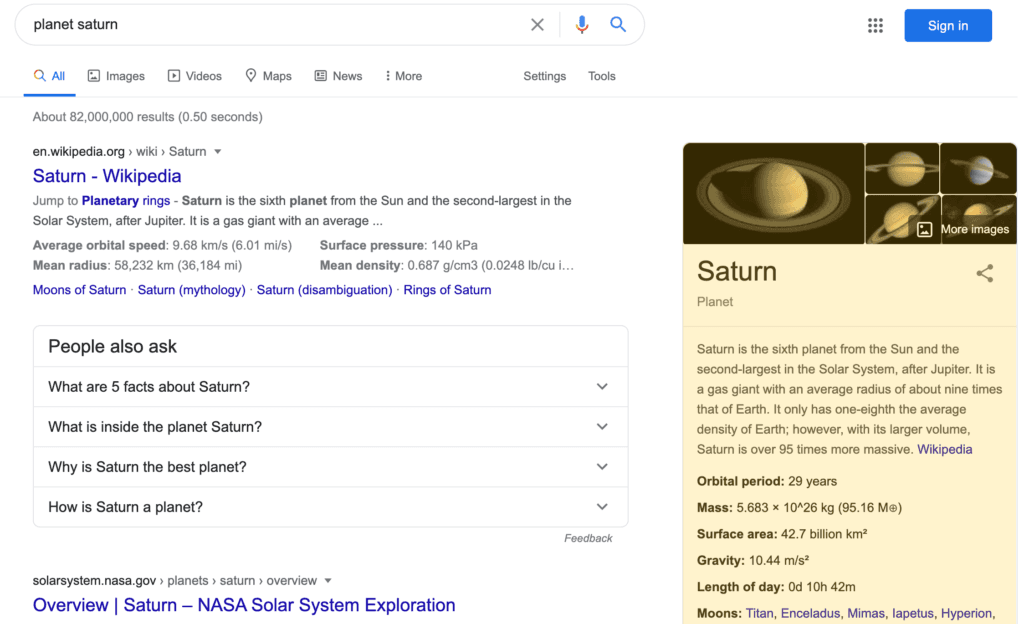Click the Feedback link under People also ask
The height and width of the screenshot is (624, 1024).
[x=588, y=538]
